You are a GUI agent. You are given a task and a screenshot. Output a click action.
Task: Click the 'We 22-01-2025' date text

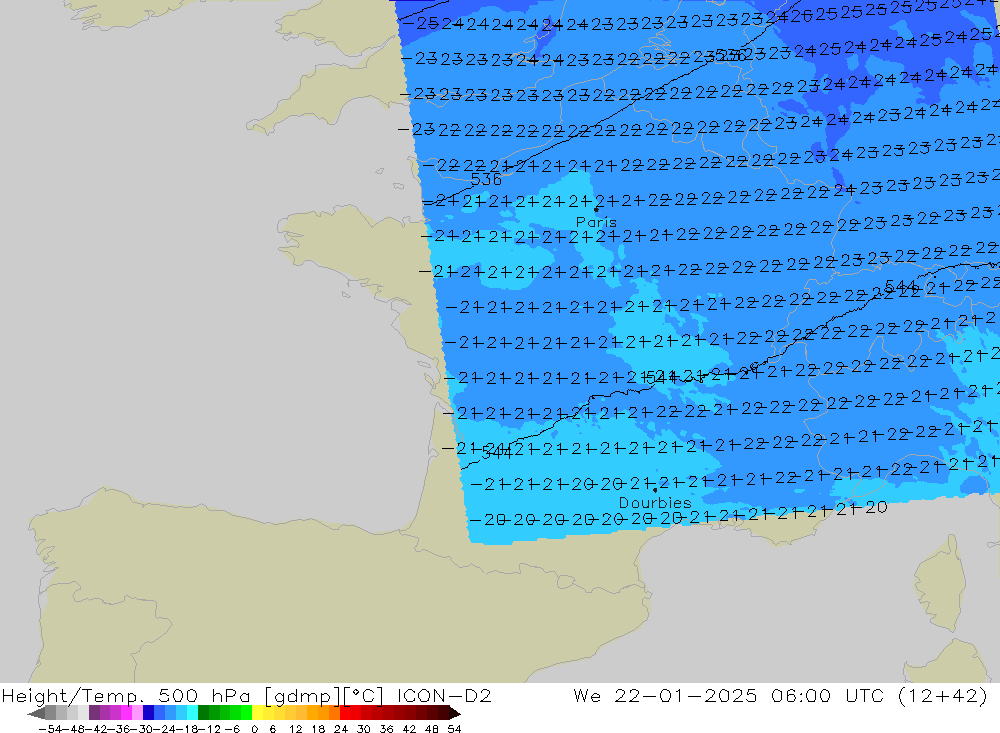point(665,695)
